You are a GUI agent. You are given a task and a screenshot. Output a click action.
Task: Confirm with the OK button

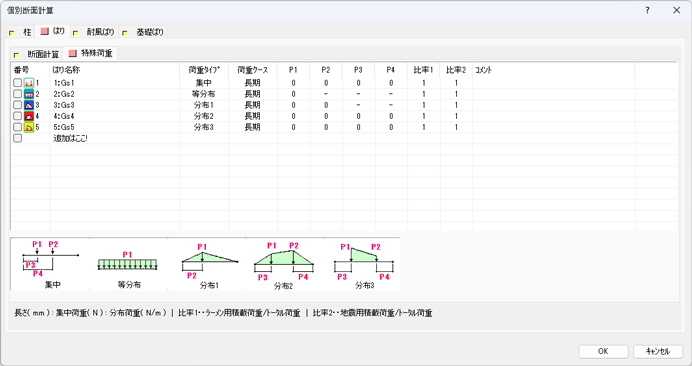pos(603,351)
